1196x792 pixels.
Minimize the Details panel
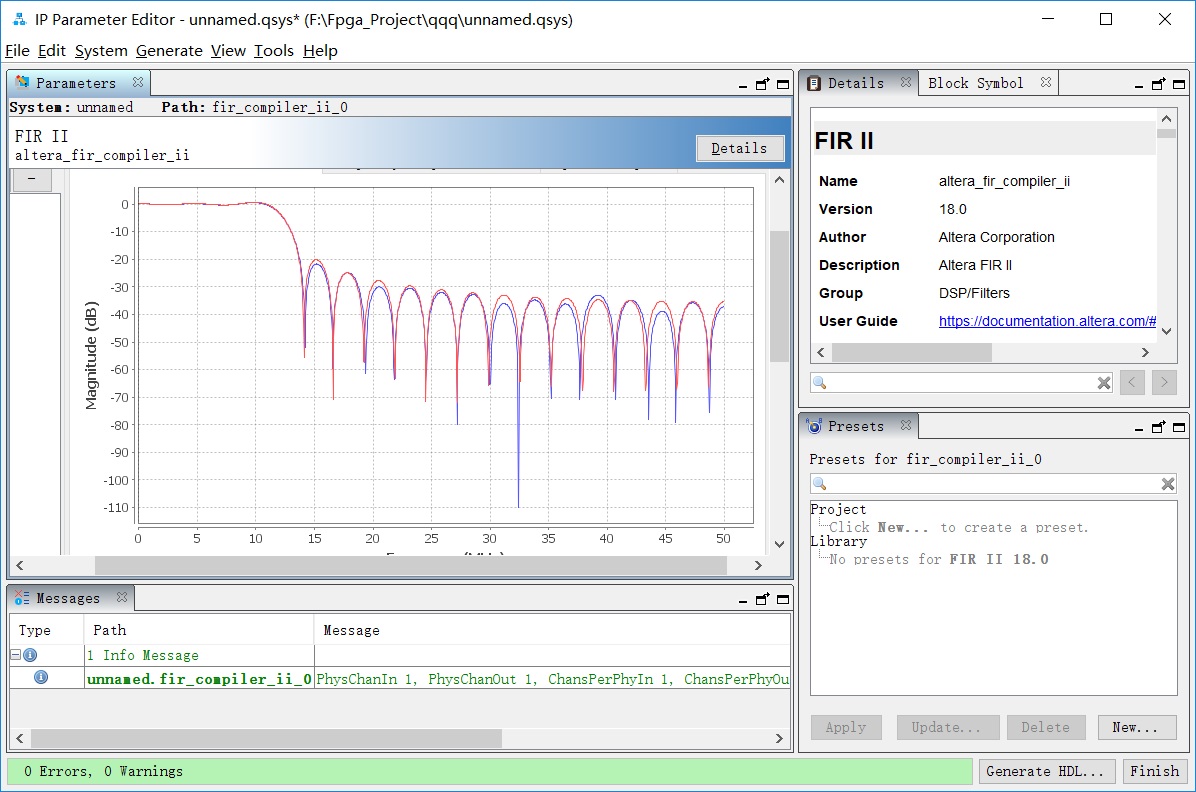point(1139,85)
